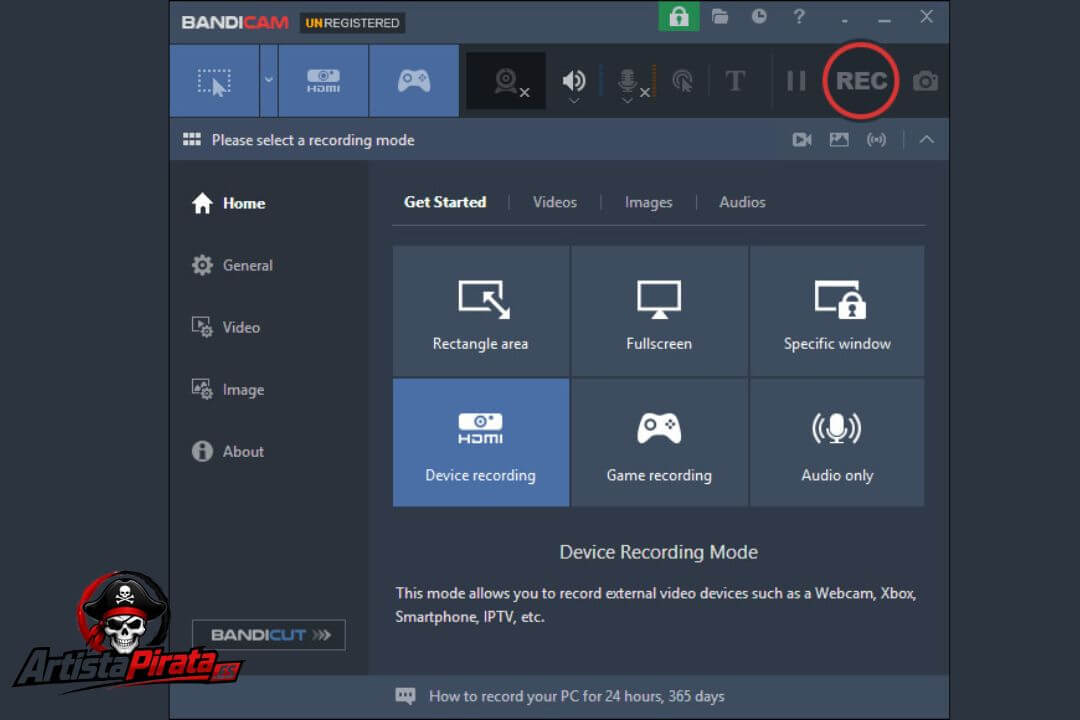
Task: Click the pause recording button
Action: (x=796, y=81)
